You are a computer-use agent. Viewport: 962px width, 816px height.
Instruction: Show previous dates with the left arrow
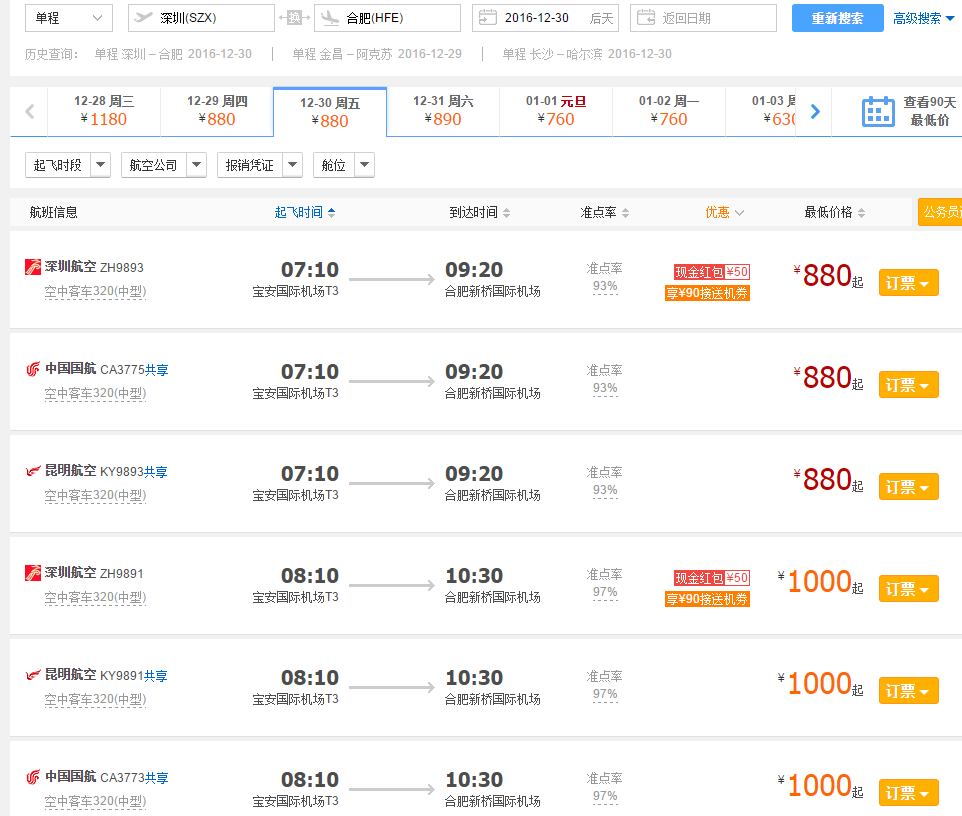(30, 112)
